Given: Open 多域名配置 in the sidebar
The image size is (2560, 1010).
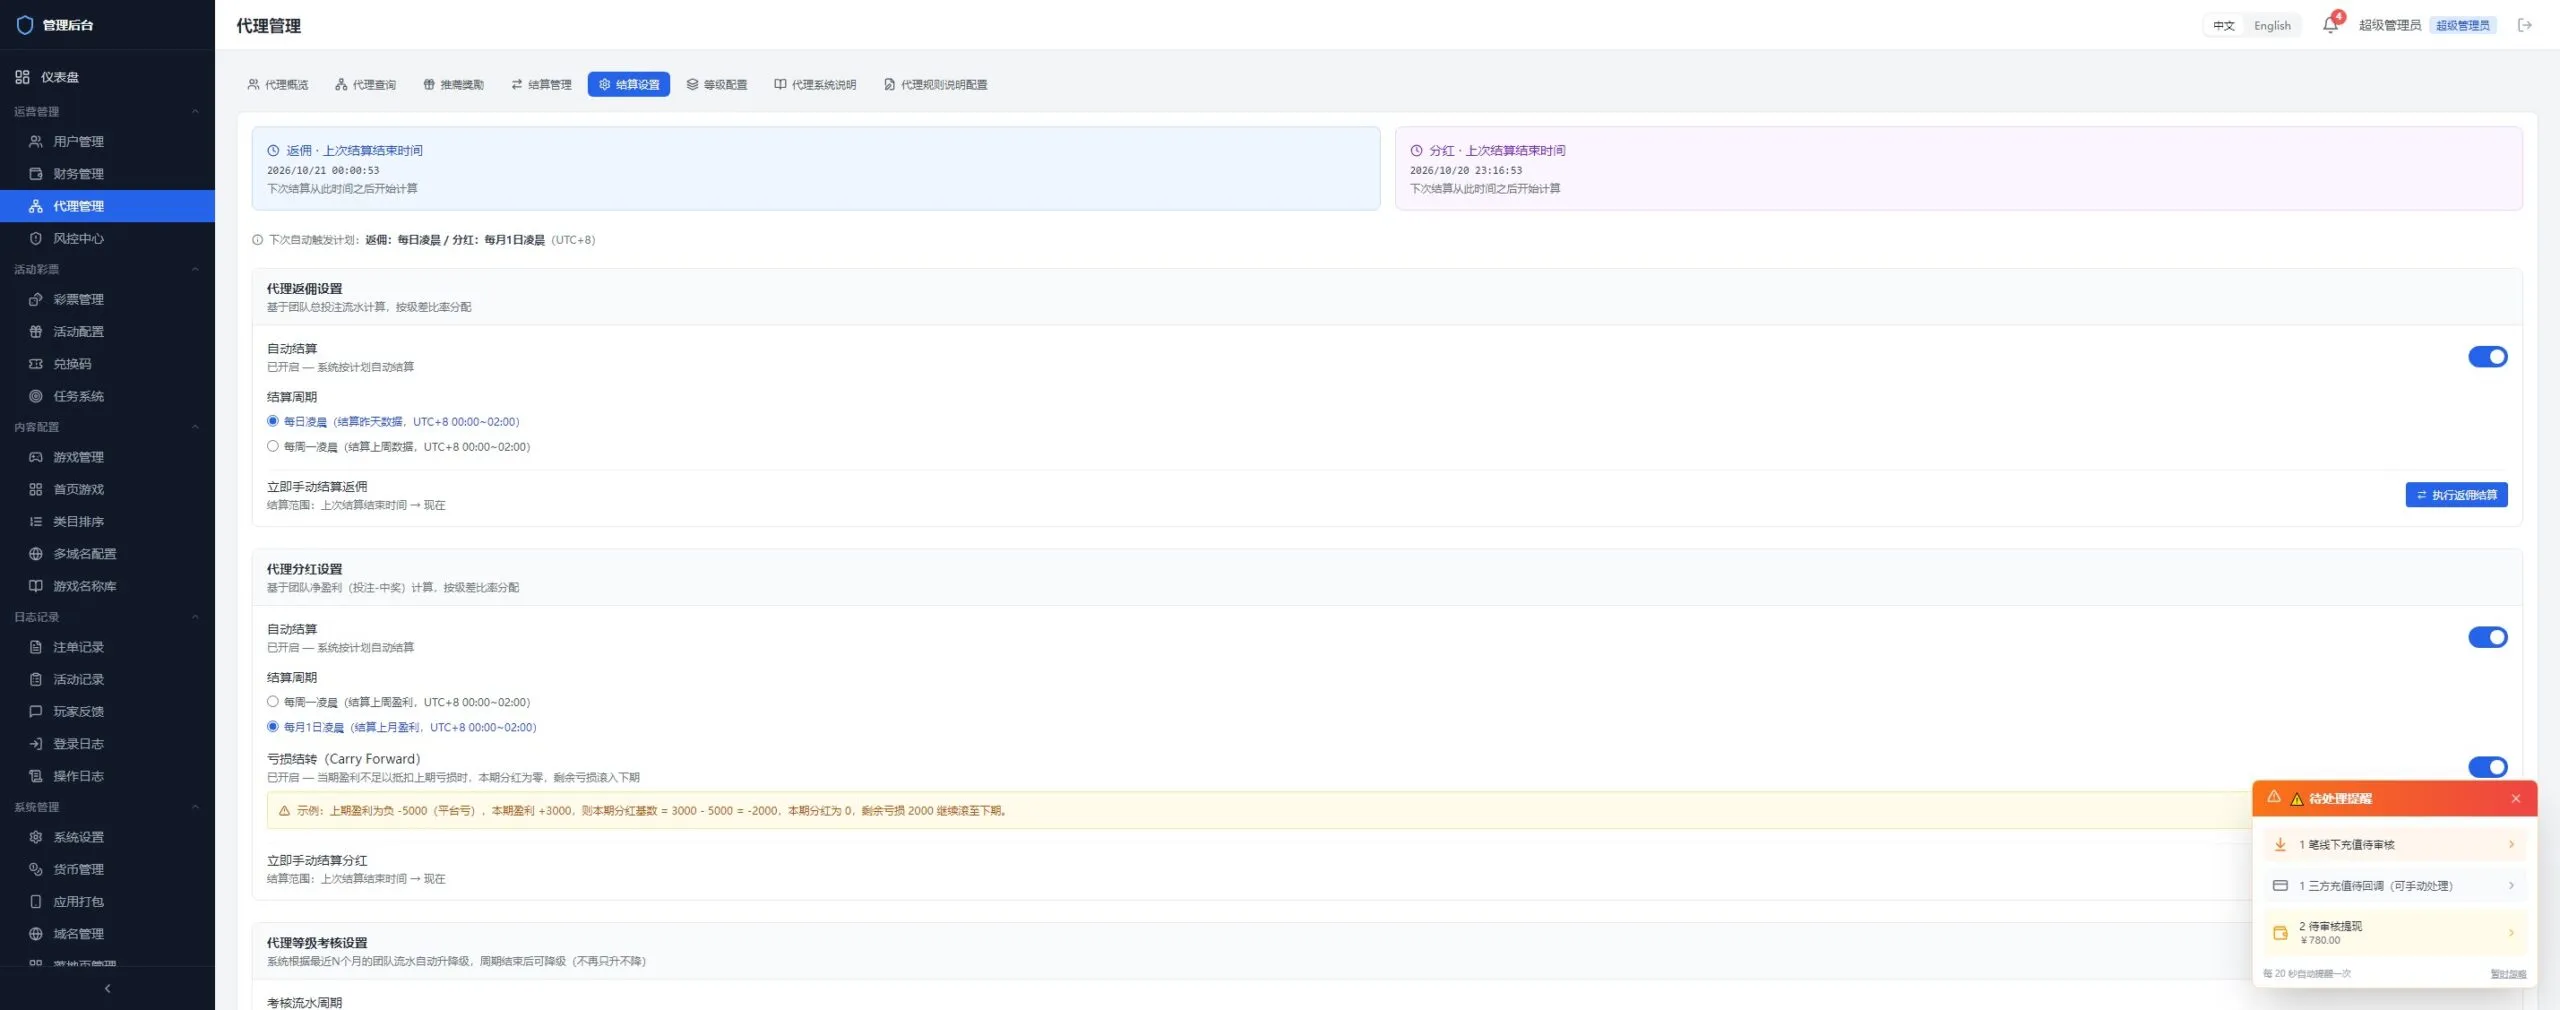Looking at the screenshot, I should tap(107, 553).
